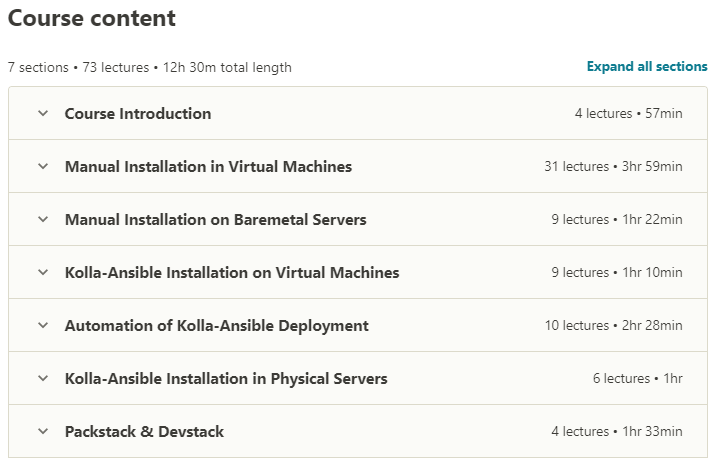The width and height of the screenshot is (715, 464).
Task: Click the Manual Installation on Baremetal Servers title
Action: 215,220
